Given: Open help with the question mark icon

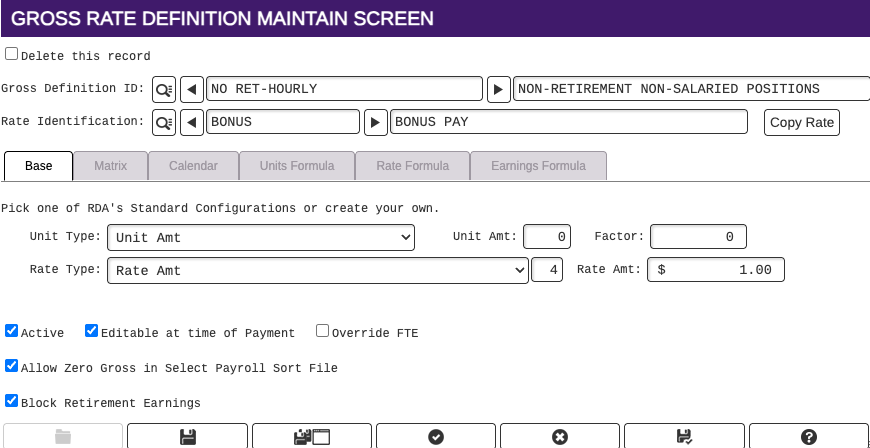Looking at the screenshot, I should click(x=809, y=437).
